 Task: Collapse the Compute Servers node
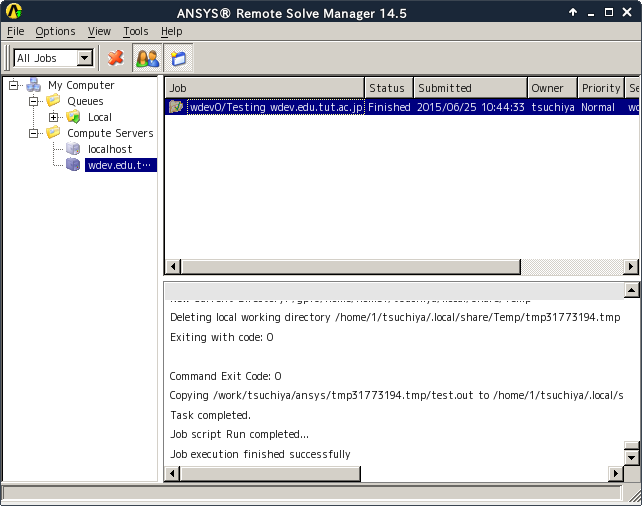tap(35, 133)
